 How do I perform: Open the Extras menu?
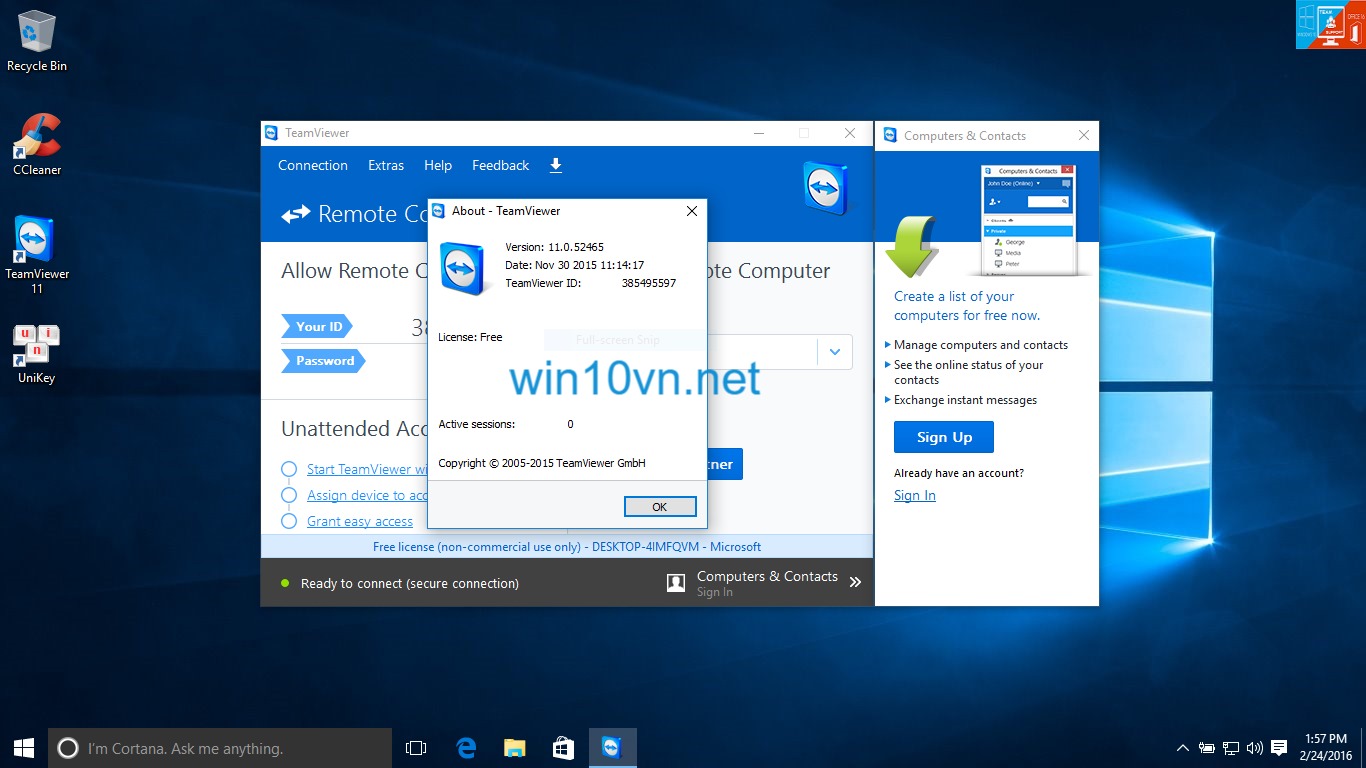(x=386, y=165)
